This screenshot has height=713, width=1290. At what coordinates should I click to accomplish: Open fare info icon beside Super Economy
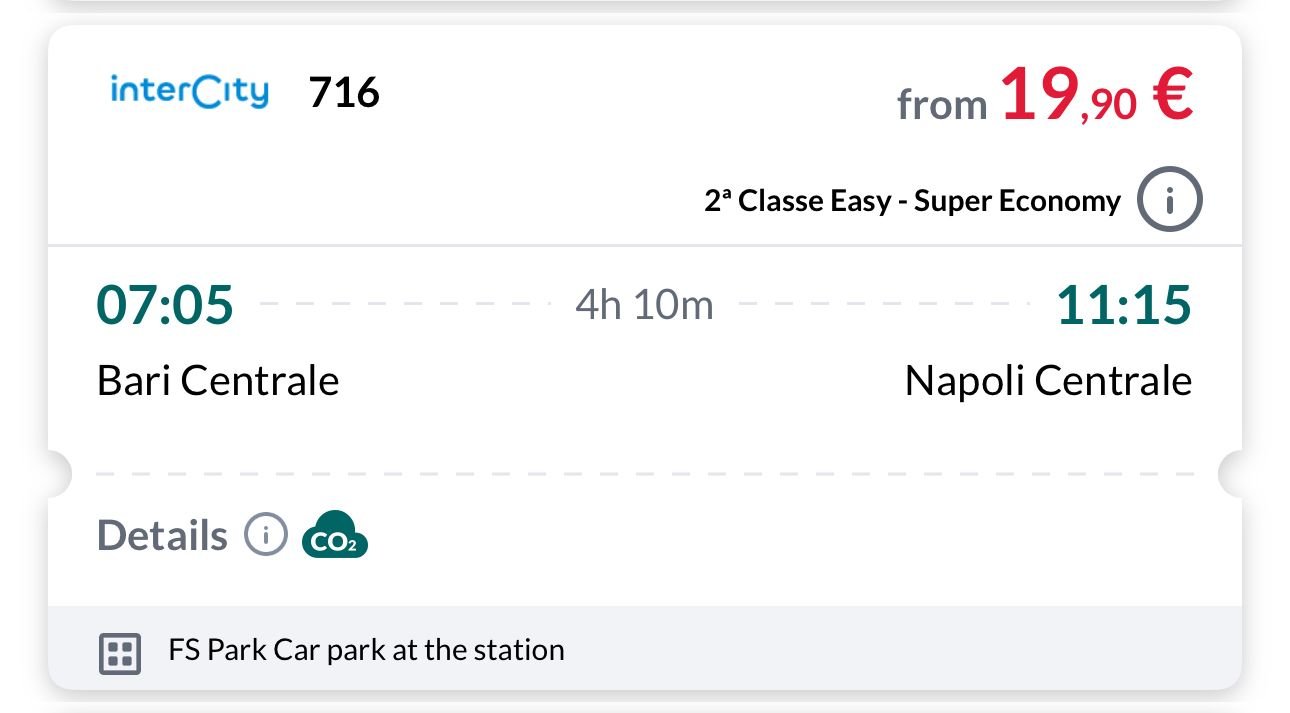point(1169,201)
